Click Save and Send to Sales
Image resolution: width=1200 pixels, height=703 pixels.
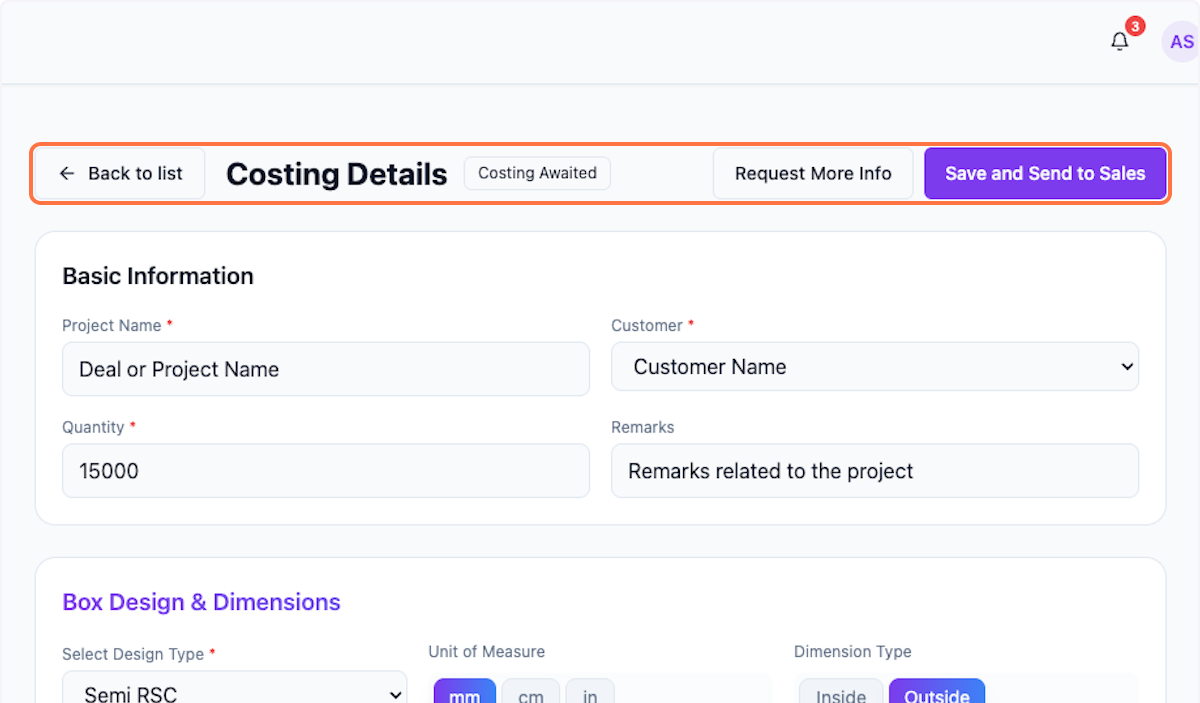click(1044, 174)
